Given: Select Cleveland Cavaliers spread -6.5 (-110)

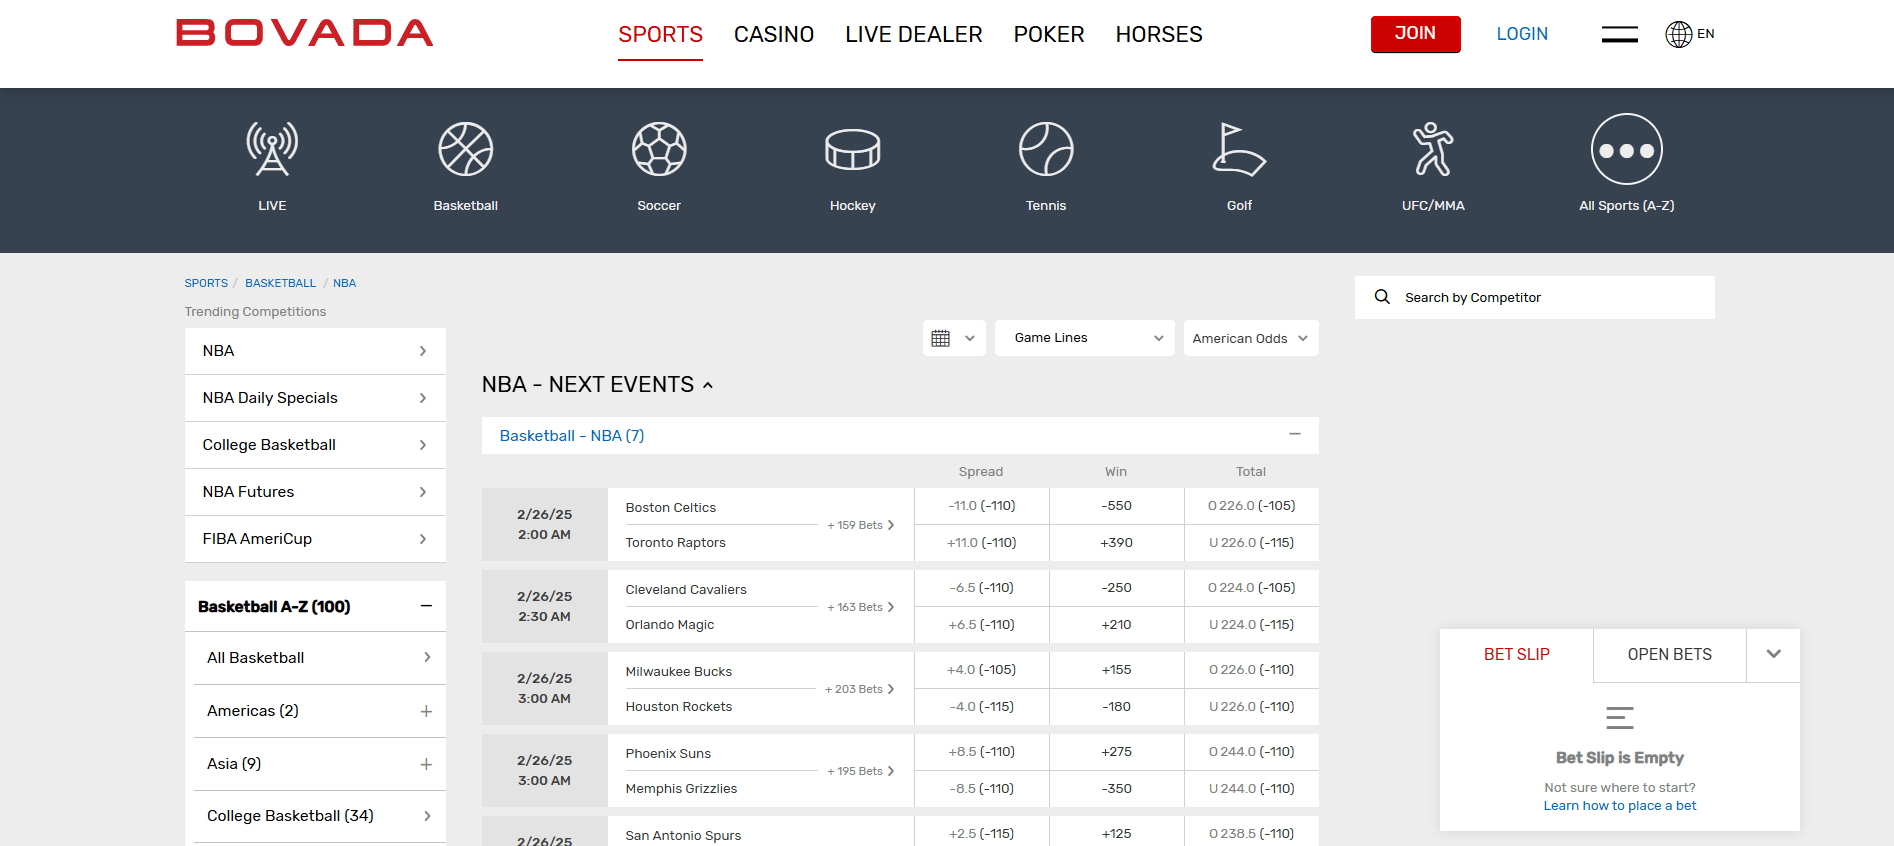Looking at the screenshot, I should [x=982, y=588].
